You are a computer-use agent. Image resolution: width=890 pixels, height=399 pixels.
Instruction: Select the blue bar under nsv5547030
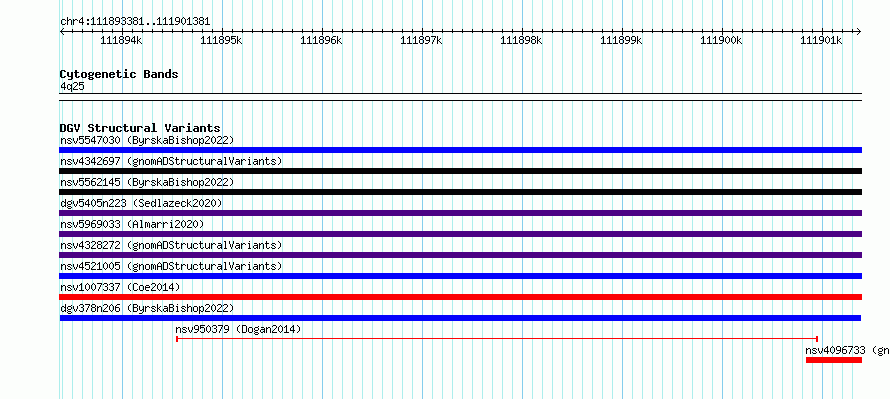pyautogui.click(x=461, y=150)
